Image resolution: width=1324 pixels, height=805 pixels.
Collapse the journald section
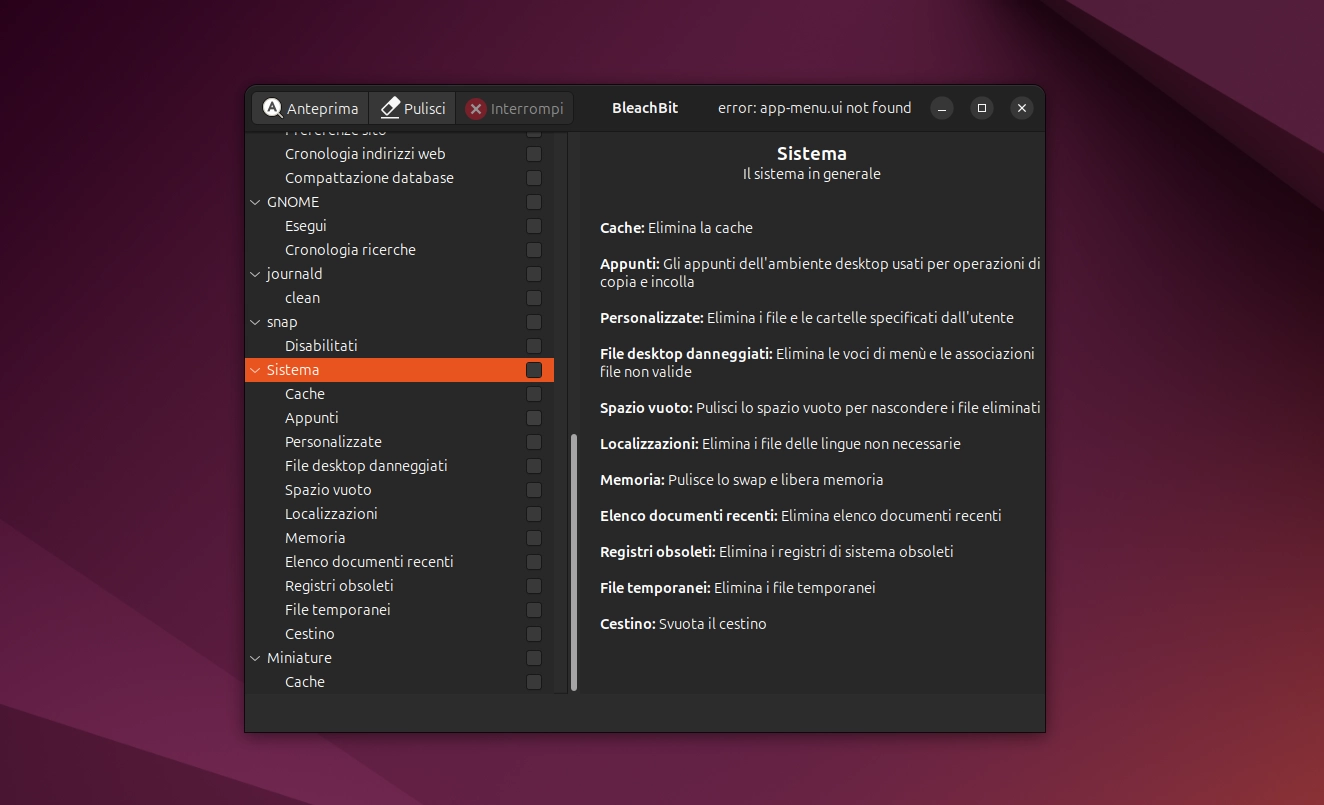coord(254,274)
